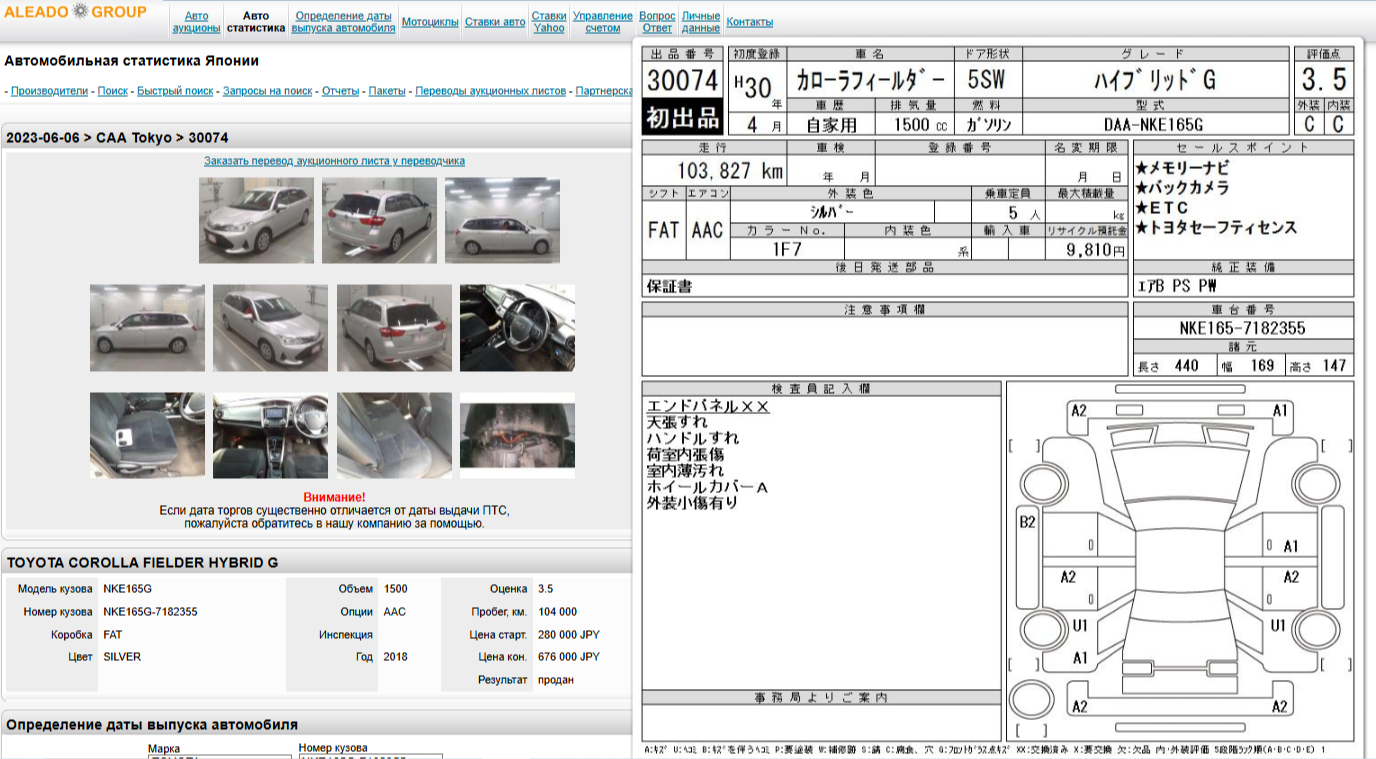The image size is (1376, 759).
Task: Order auction sheet translation link
Action: coord(334,161)
